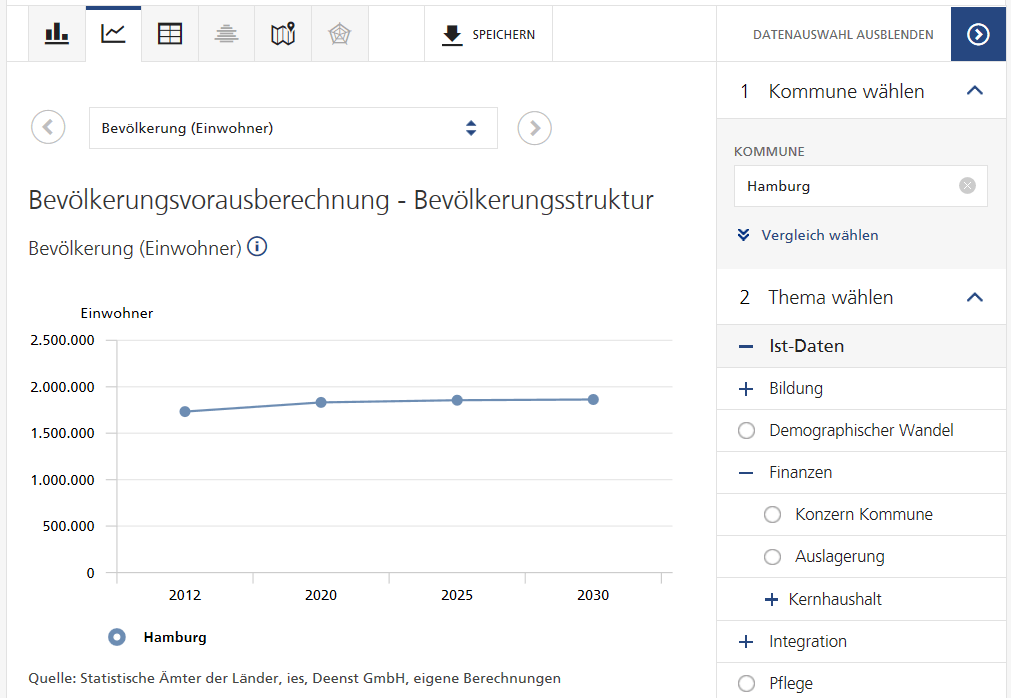Screen dimensions: 1011x698
Task: Go to next indicator with right arrow
Action: click(535, 128)
